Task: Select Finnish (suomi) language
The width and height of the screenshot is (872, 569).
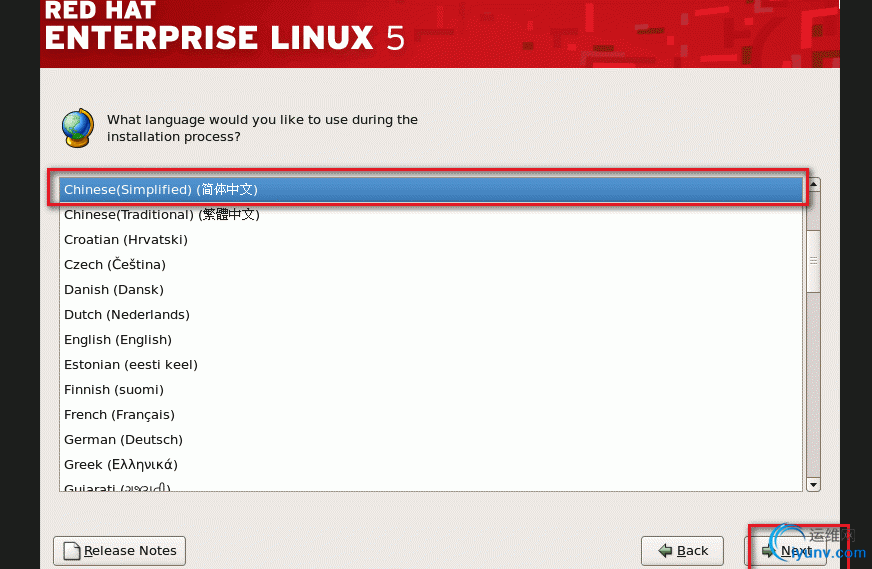Action: [x=431, y=390]
